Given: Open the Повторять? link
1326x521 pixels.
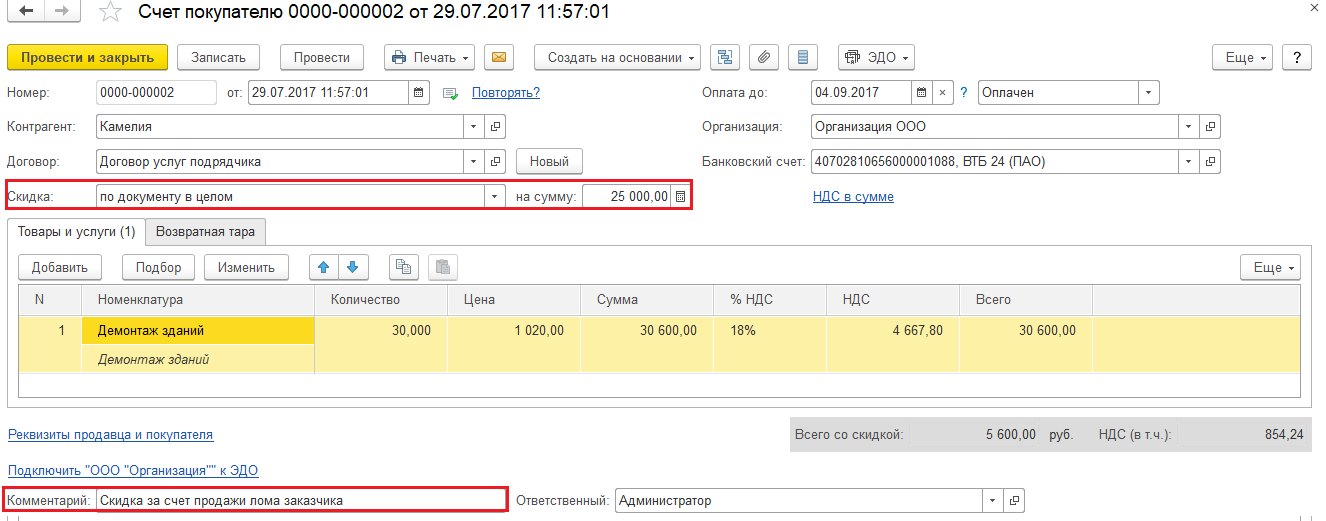Looking at the screenshot, I should coord(506,93).
